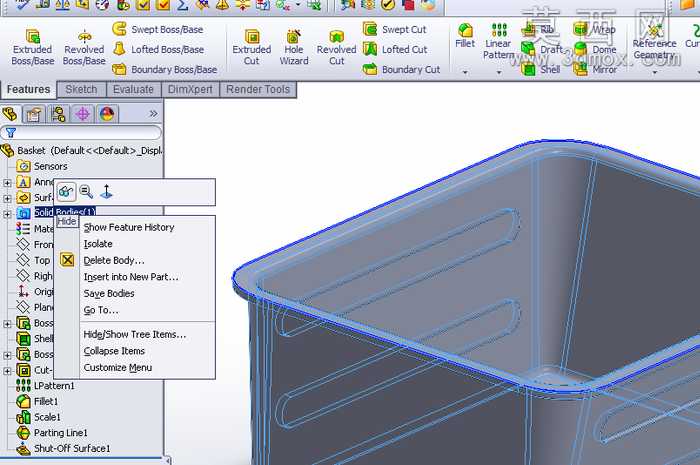700x465 pixels.
Task: Choose Show Feature History
Action: click(129, 228)
